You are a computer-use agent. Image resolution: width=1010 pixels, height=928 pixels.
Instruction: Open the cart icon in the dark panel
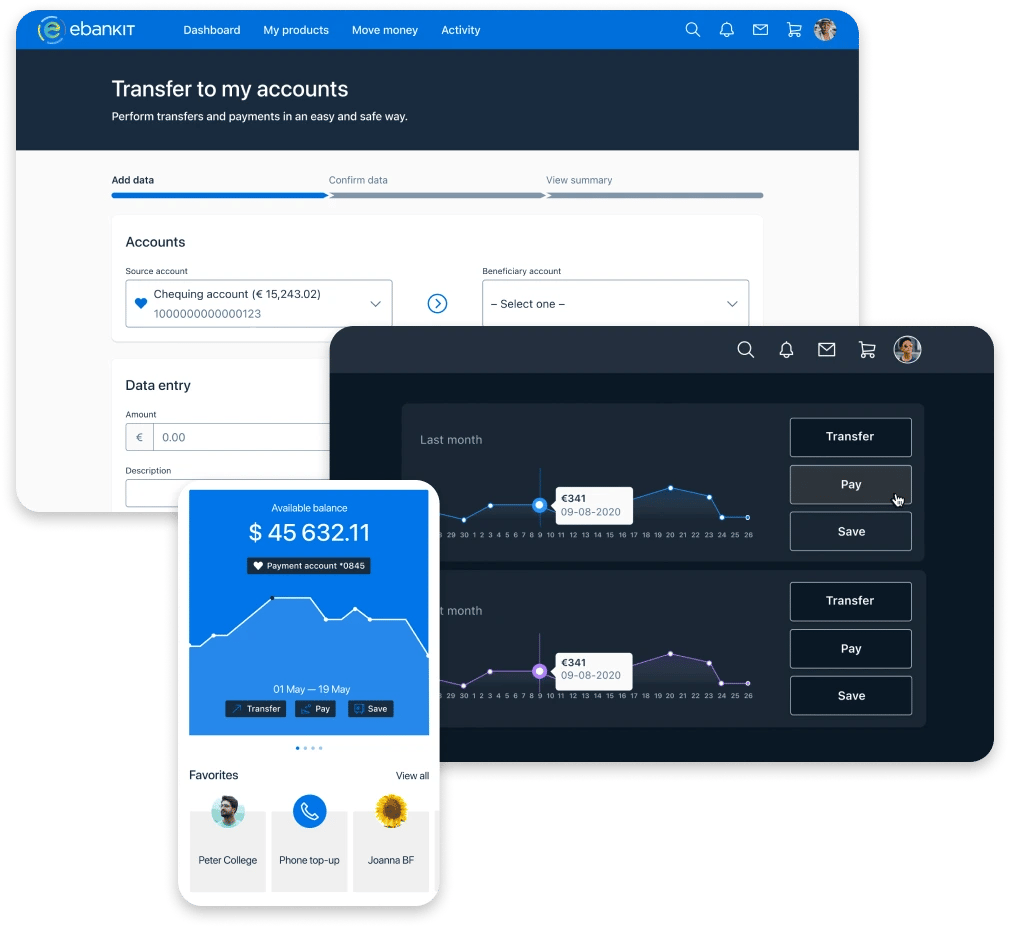click(867, 349)
